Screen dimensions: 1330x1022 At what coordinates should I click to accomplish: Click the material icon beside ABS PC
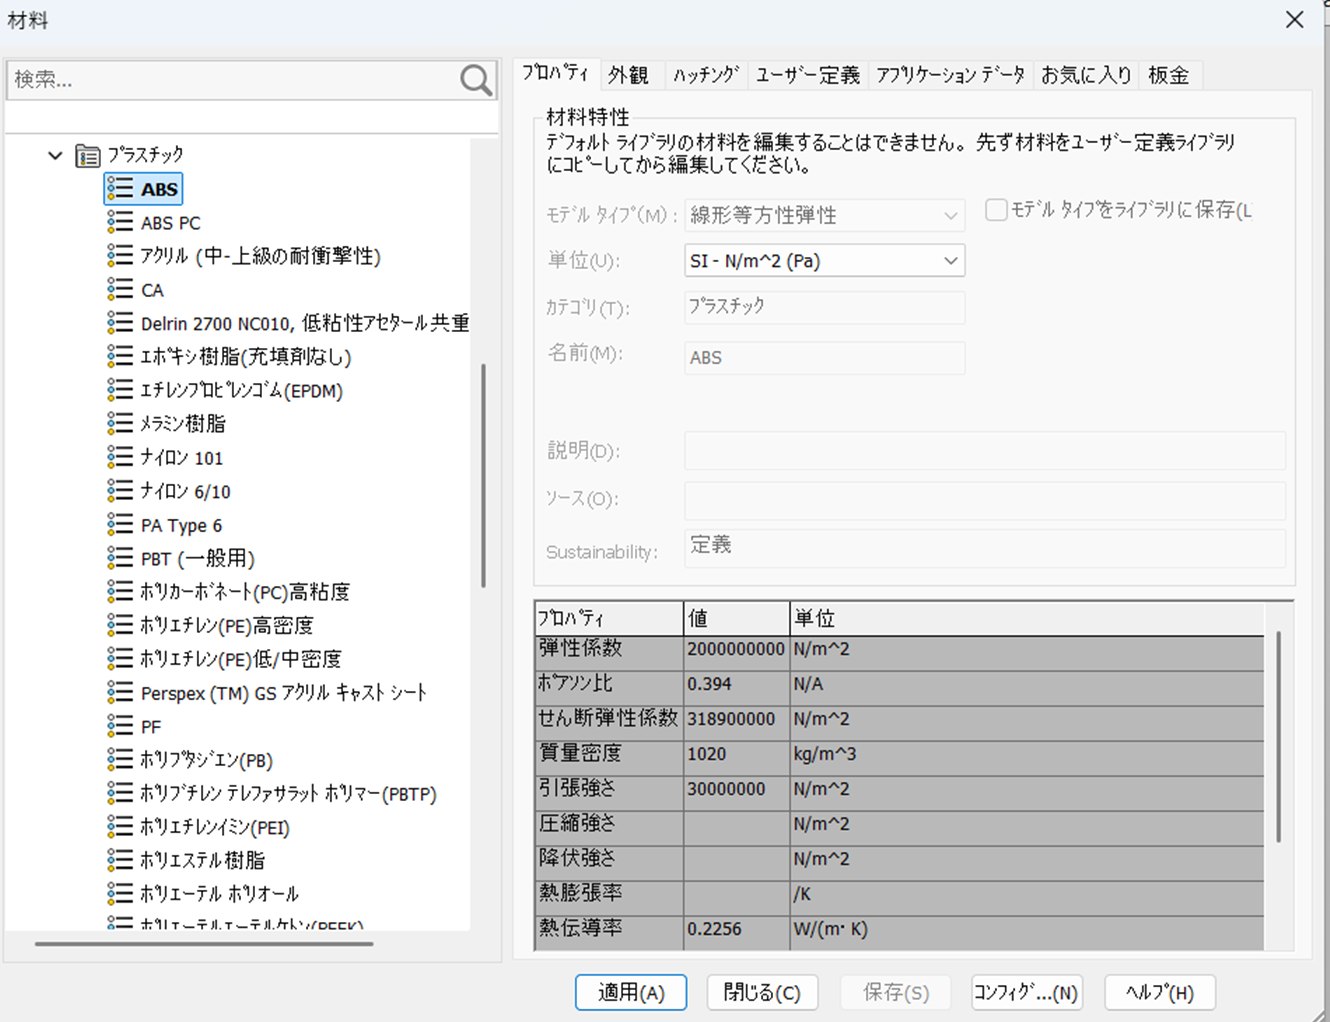click(x=120, y=222)
